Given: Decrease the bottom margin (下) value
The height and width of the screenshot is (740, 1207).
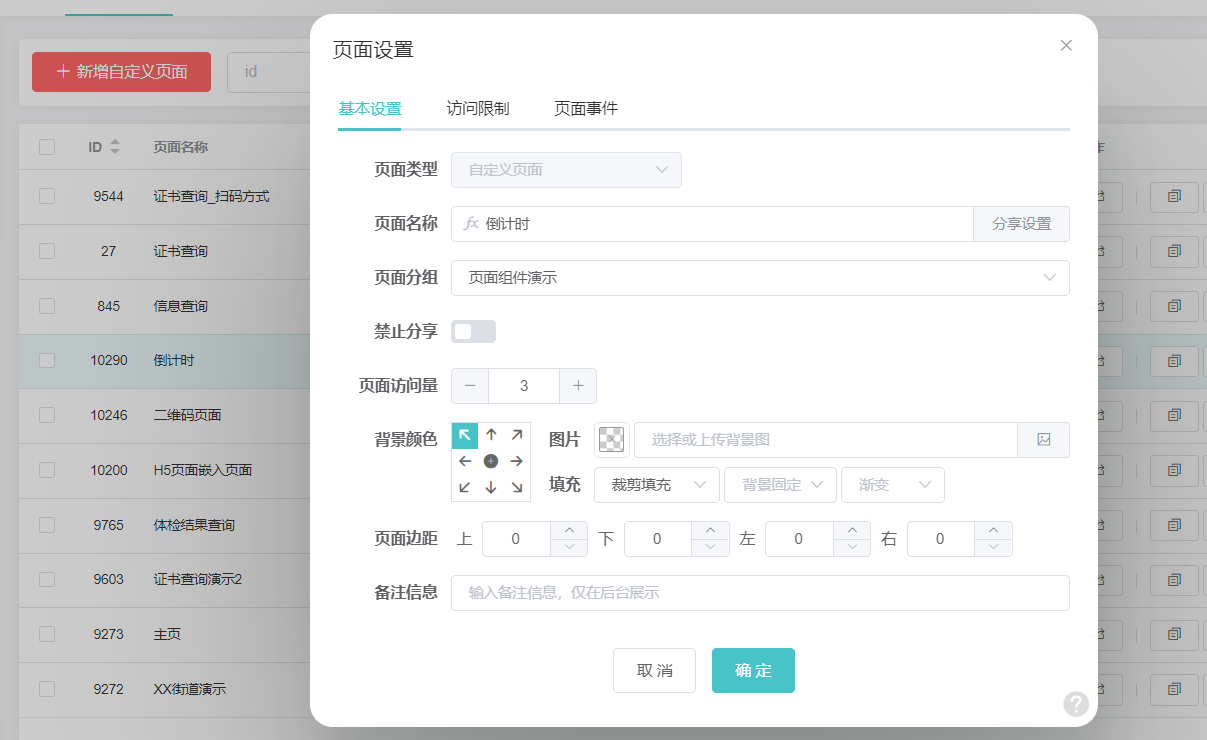Looking at the screenshot, I should tap(711, 548).
